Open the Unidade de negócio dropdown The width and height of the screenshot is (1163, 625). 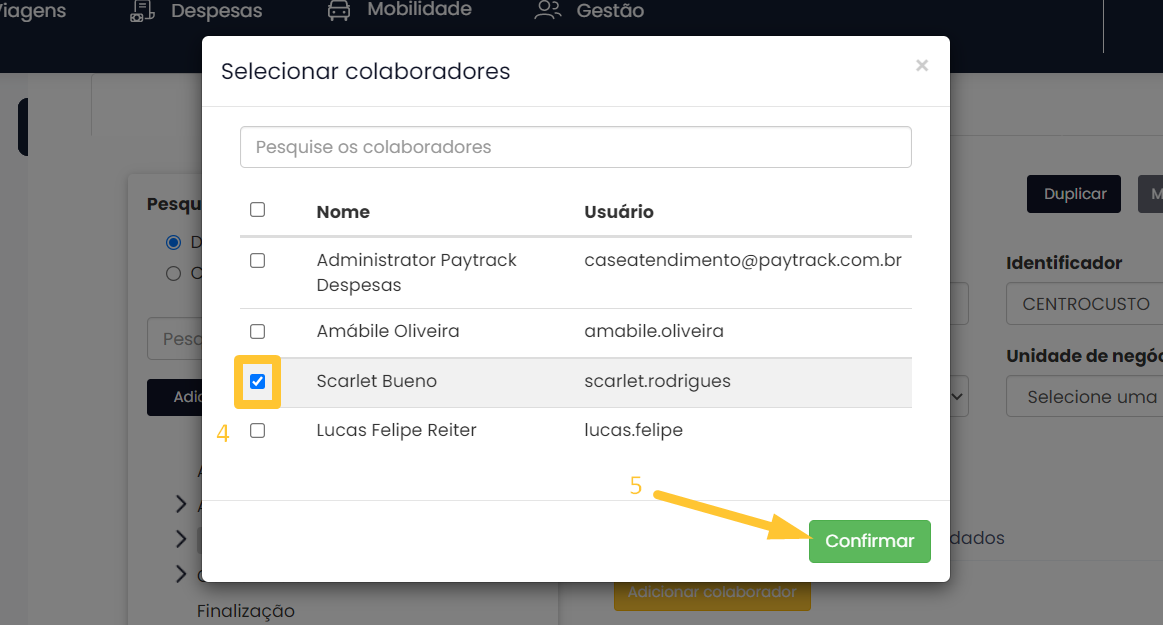pyautogui.click(x=1084, y=397)
